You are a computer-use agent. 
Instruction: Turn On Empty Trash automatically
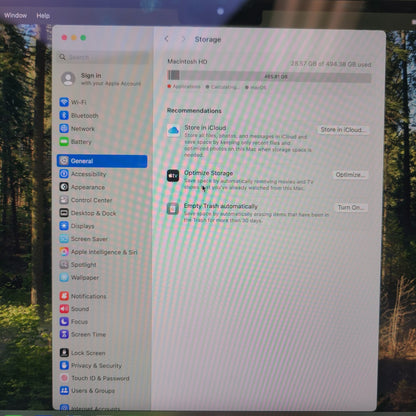click(x=351, y=208)
